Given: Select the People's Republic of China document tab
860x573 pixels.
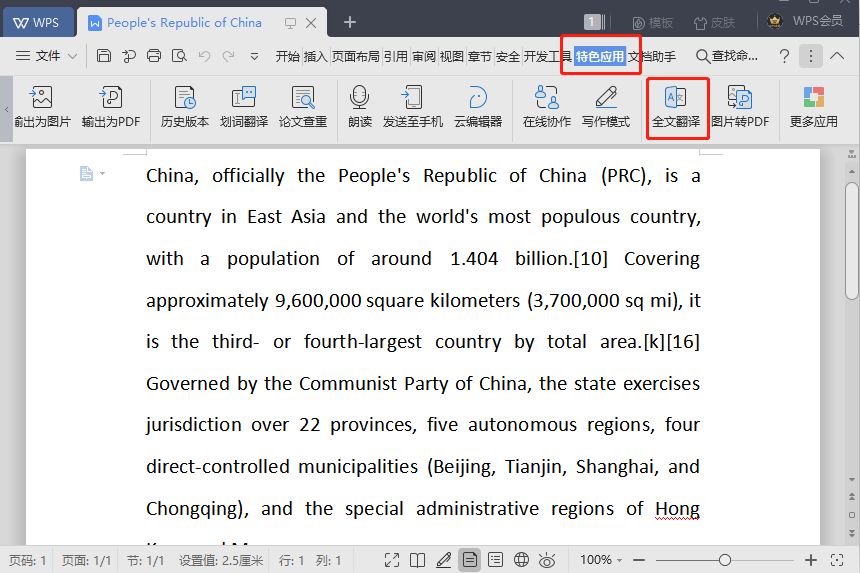Looking at the screenshot, I should click(184, 22).
